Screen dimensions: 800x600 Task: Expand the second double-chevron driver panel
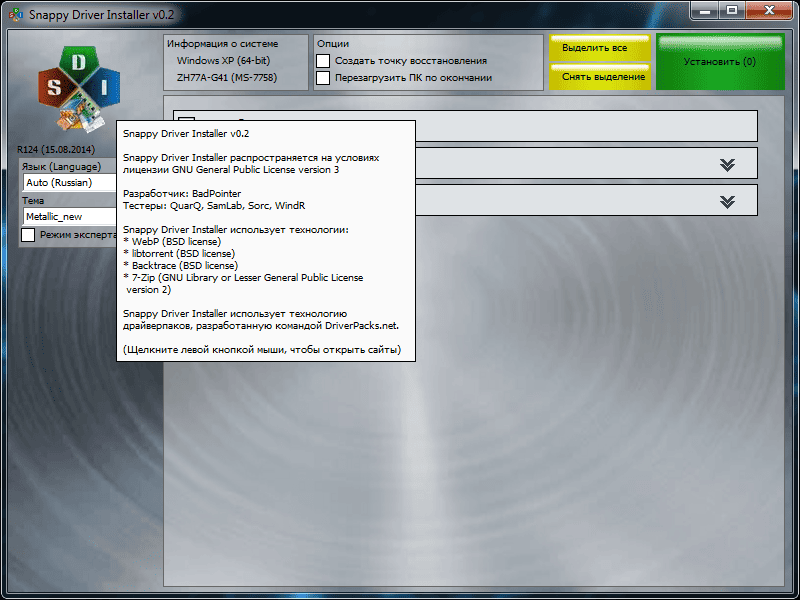click(728, 202)
